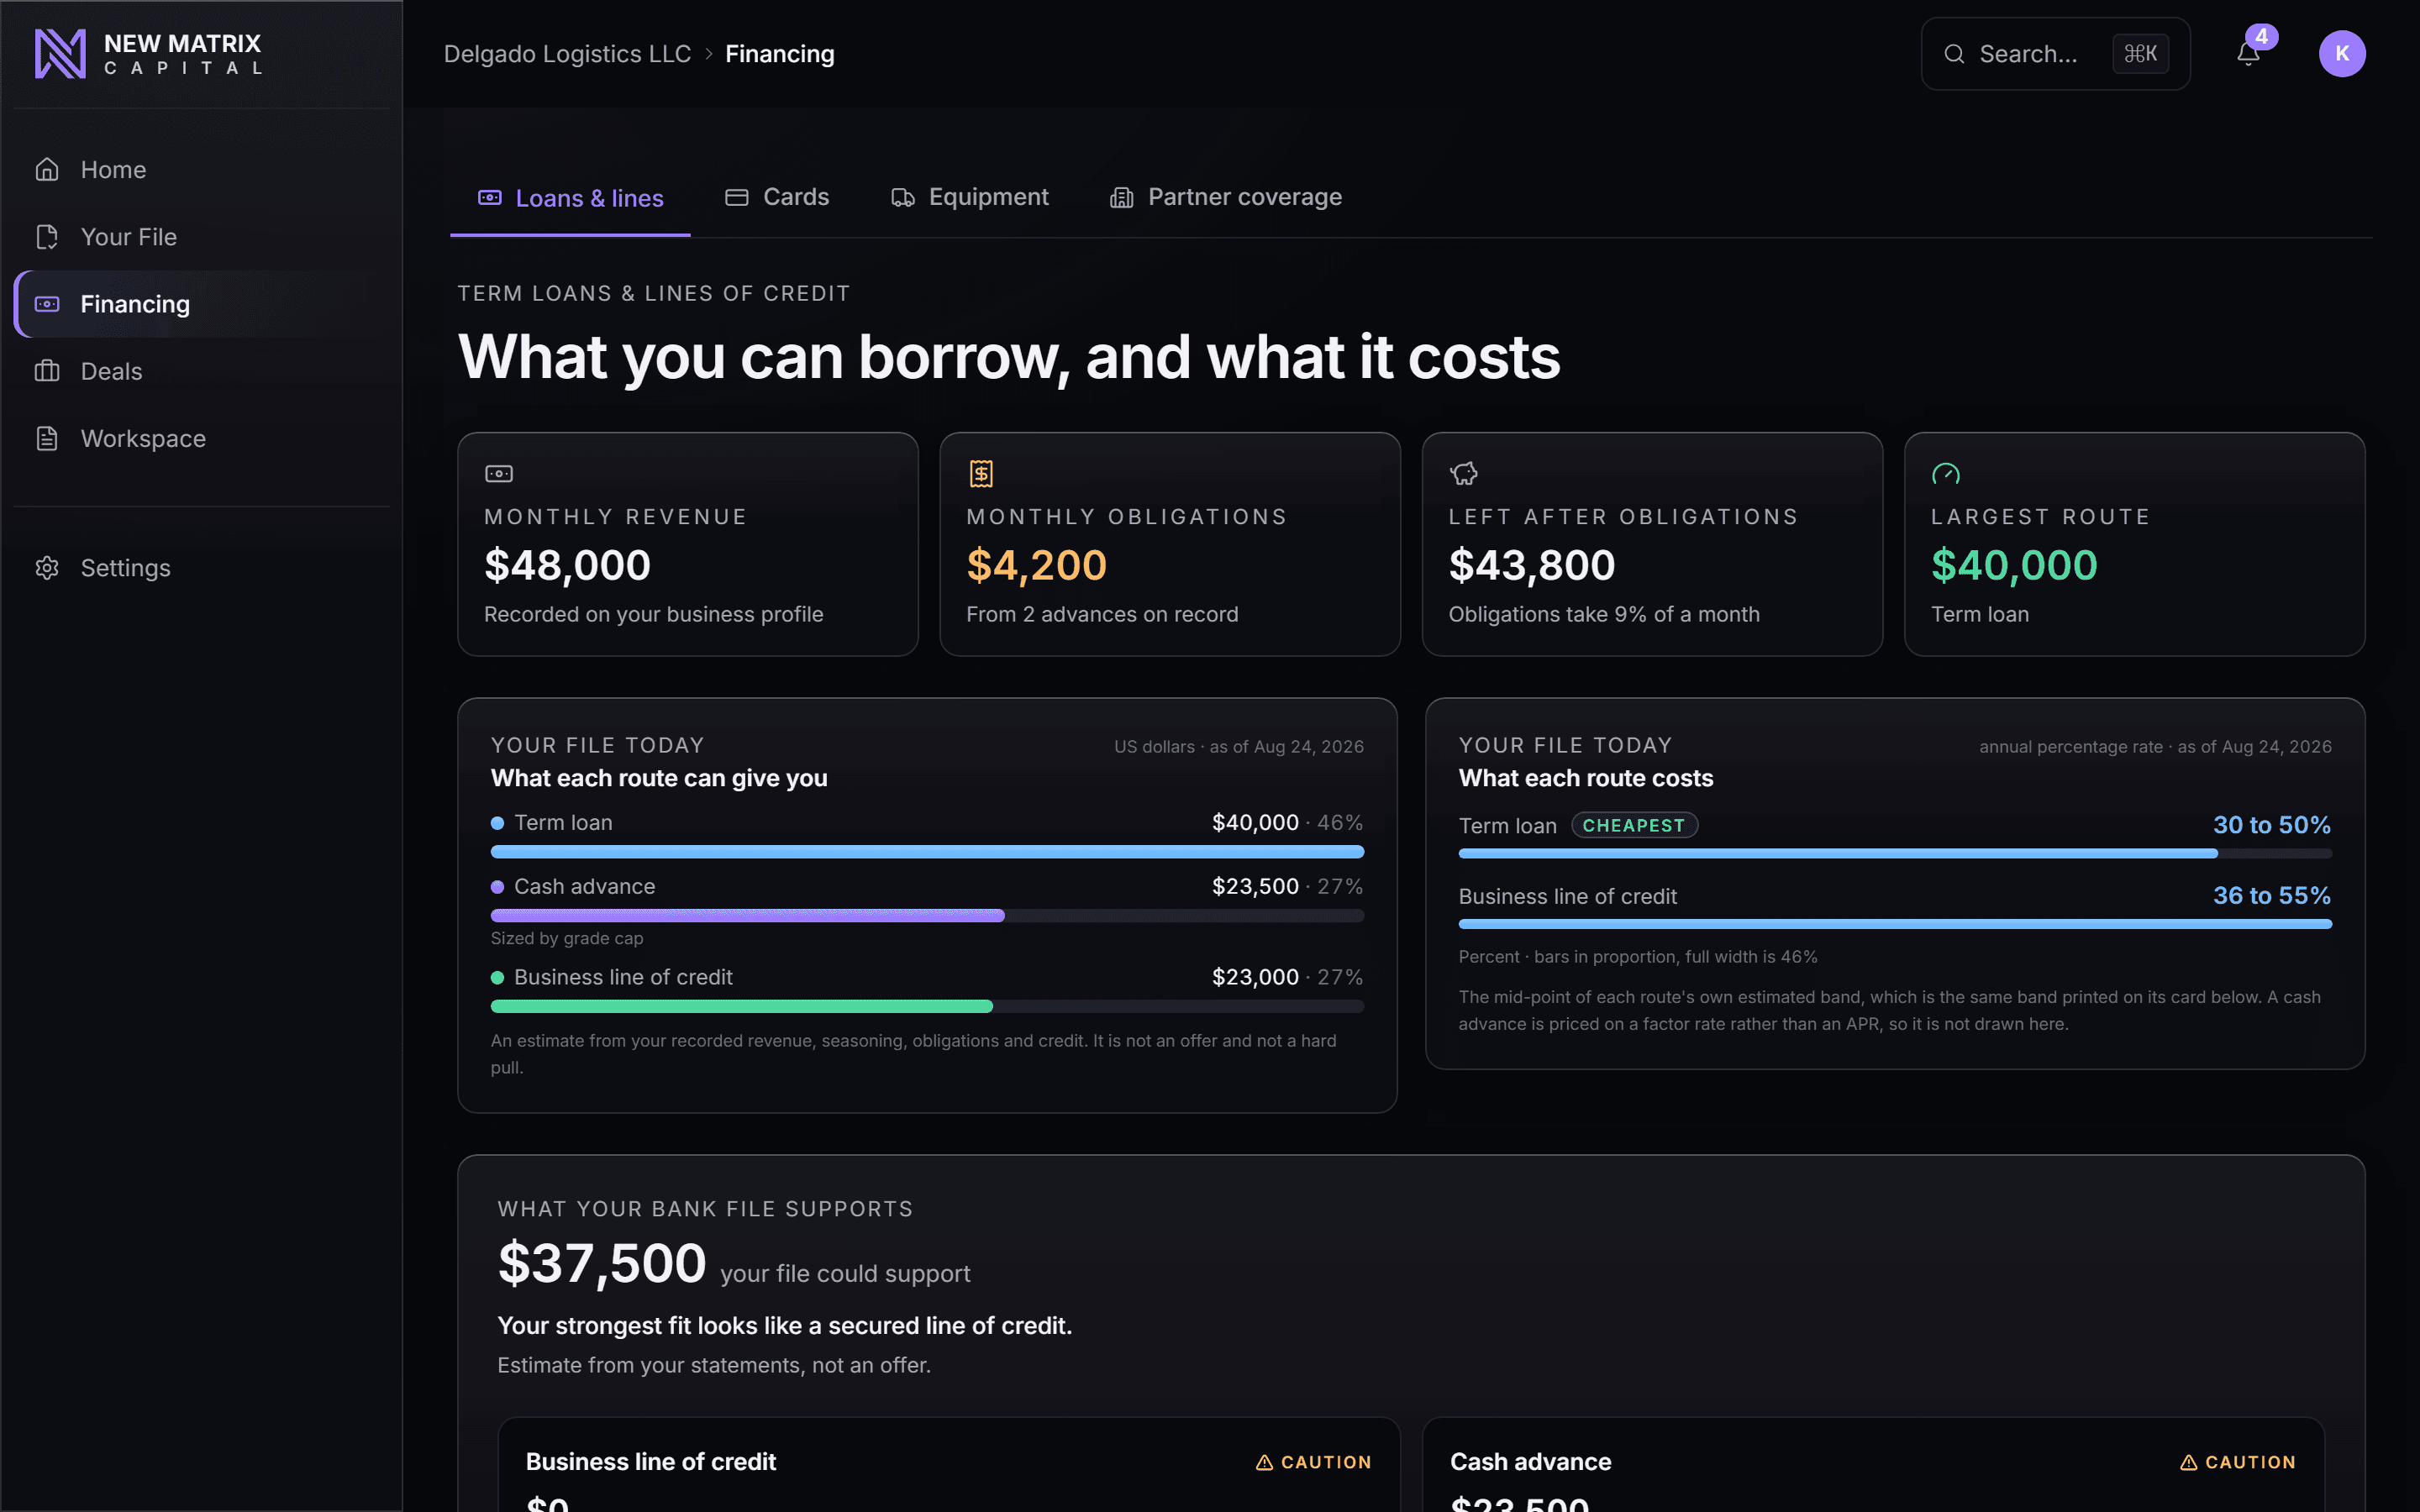Click CAUTION warning on Cash advance card
The width and height of the screenshot is (2420, 1512).
point(2237,1462)
